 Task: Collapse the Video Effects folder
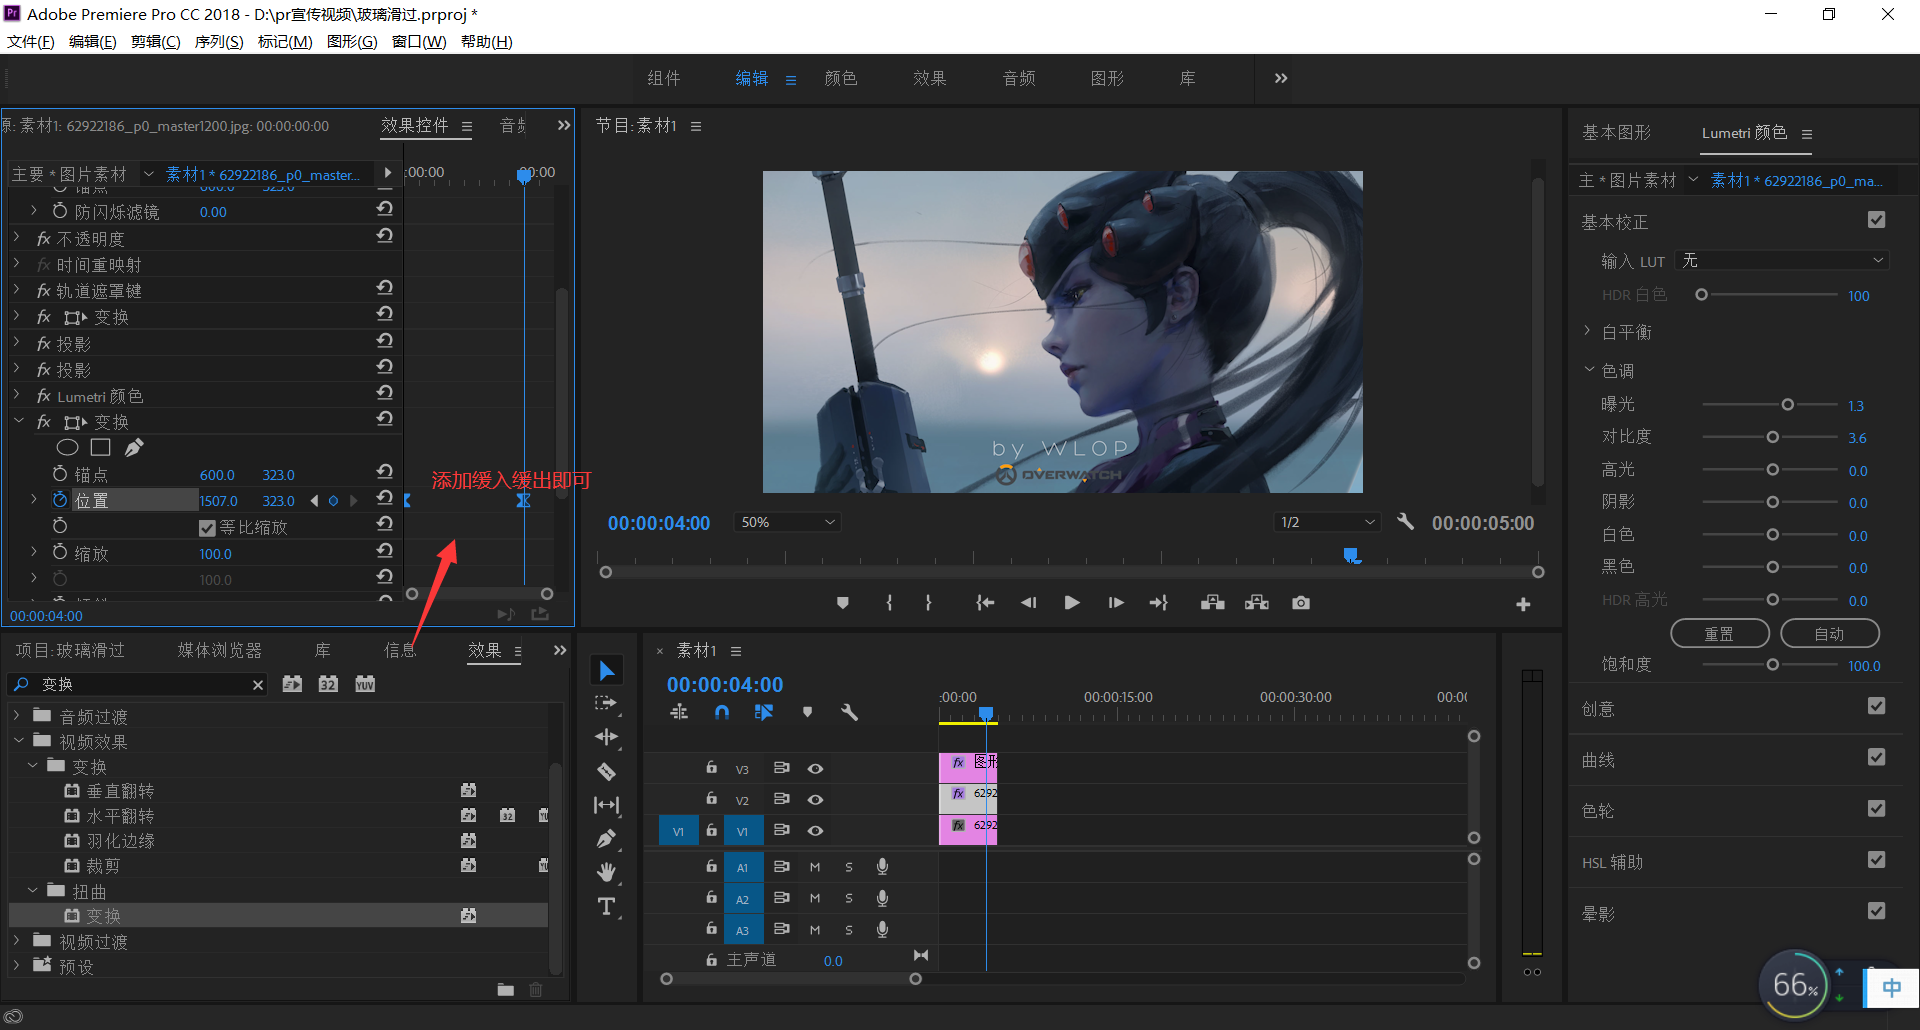(x=18, y=741)
